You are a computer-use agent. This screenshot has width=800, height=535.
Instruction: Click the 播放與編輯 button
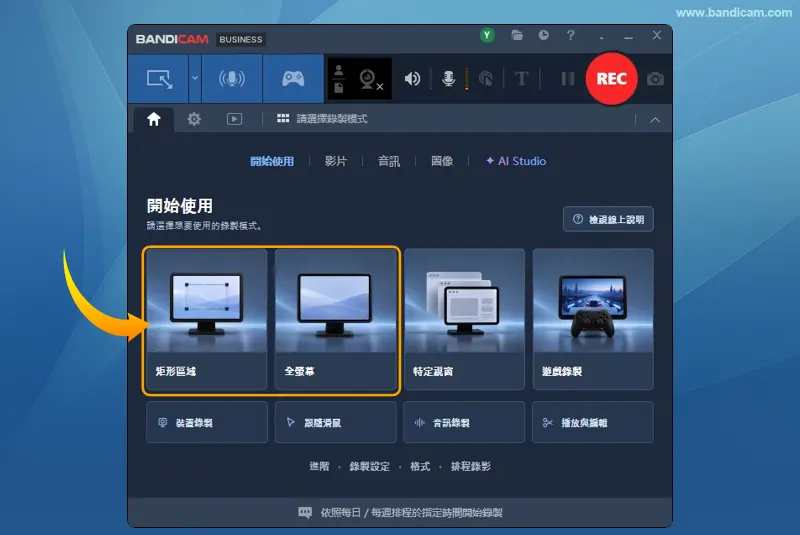click(593, 422)
